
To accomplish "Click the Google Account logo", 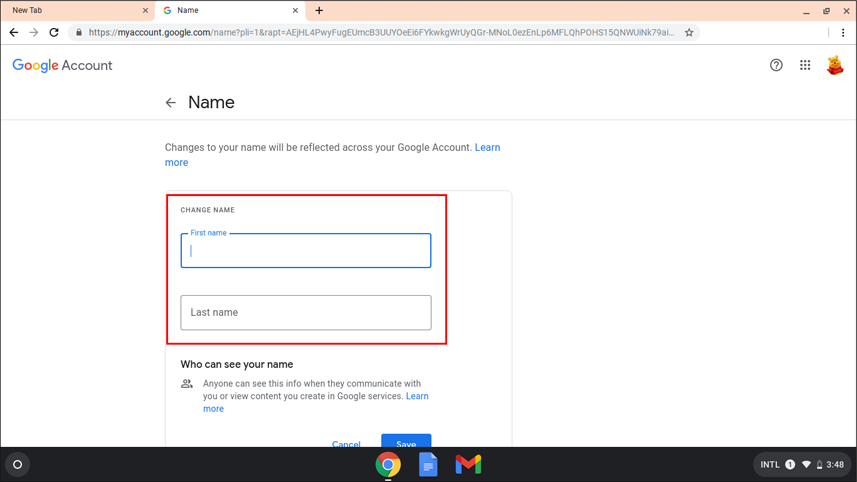I will [x=62, y=66].
